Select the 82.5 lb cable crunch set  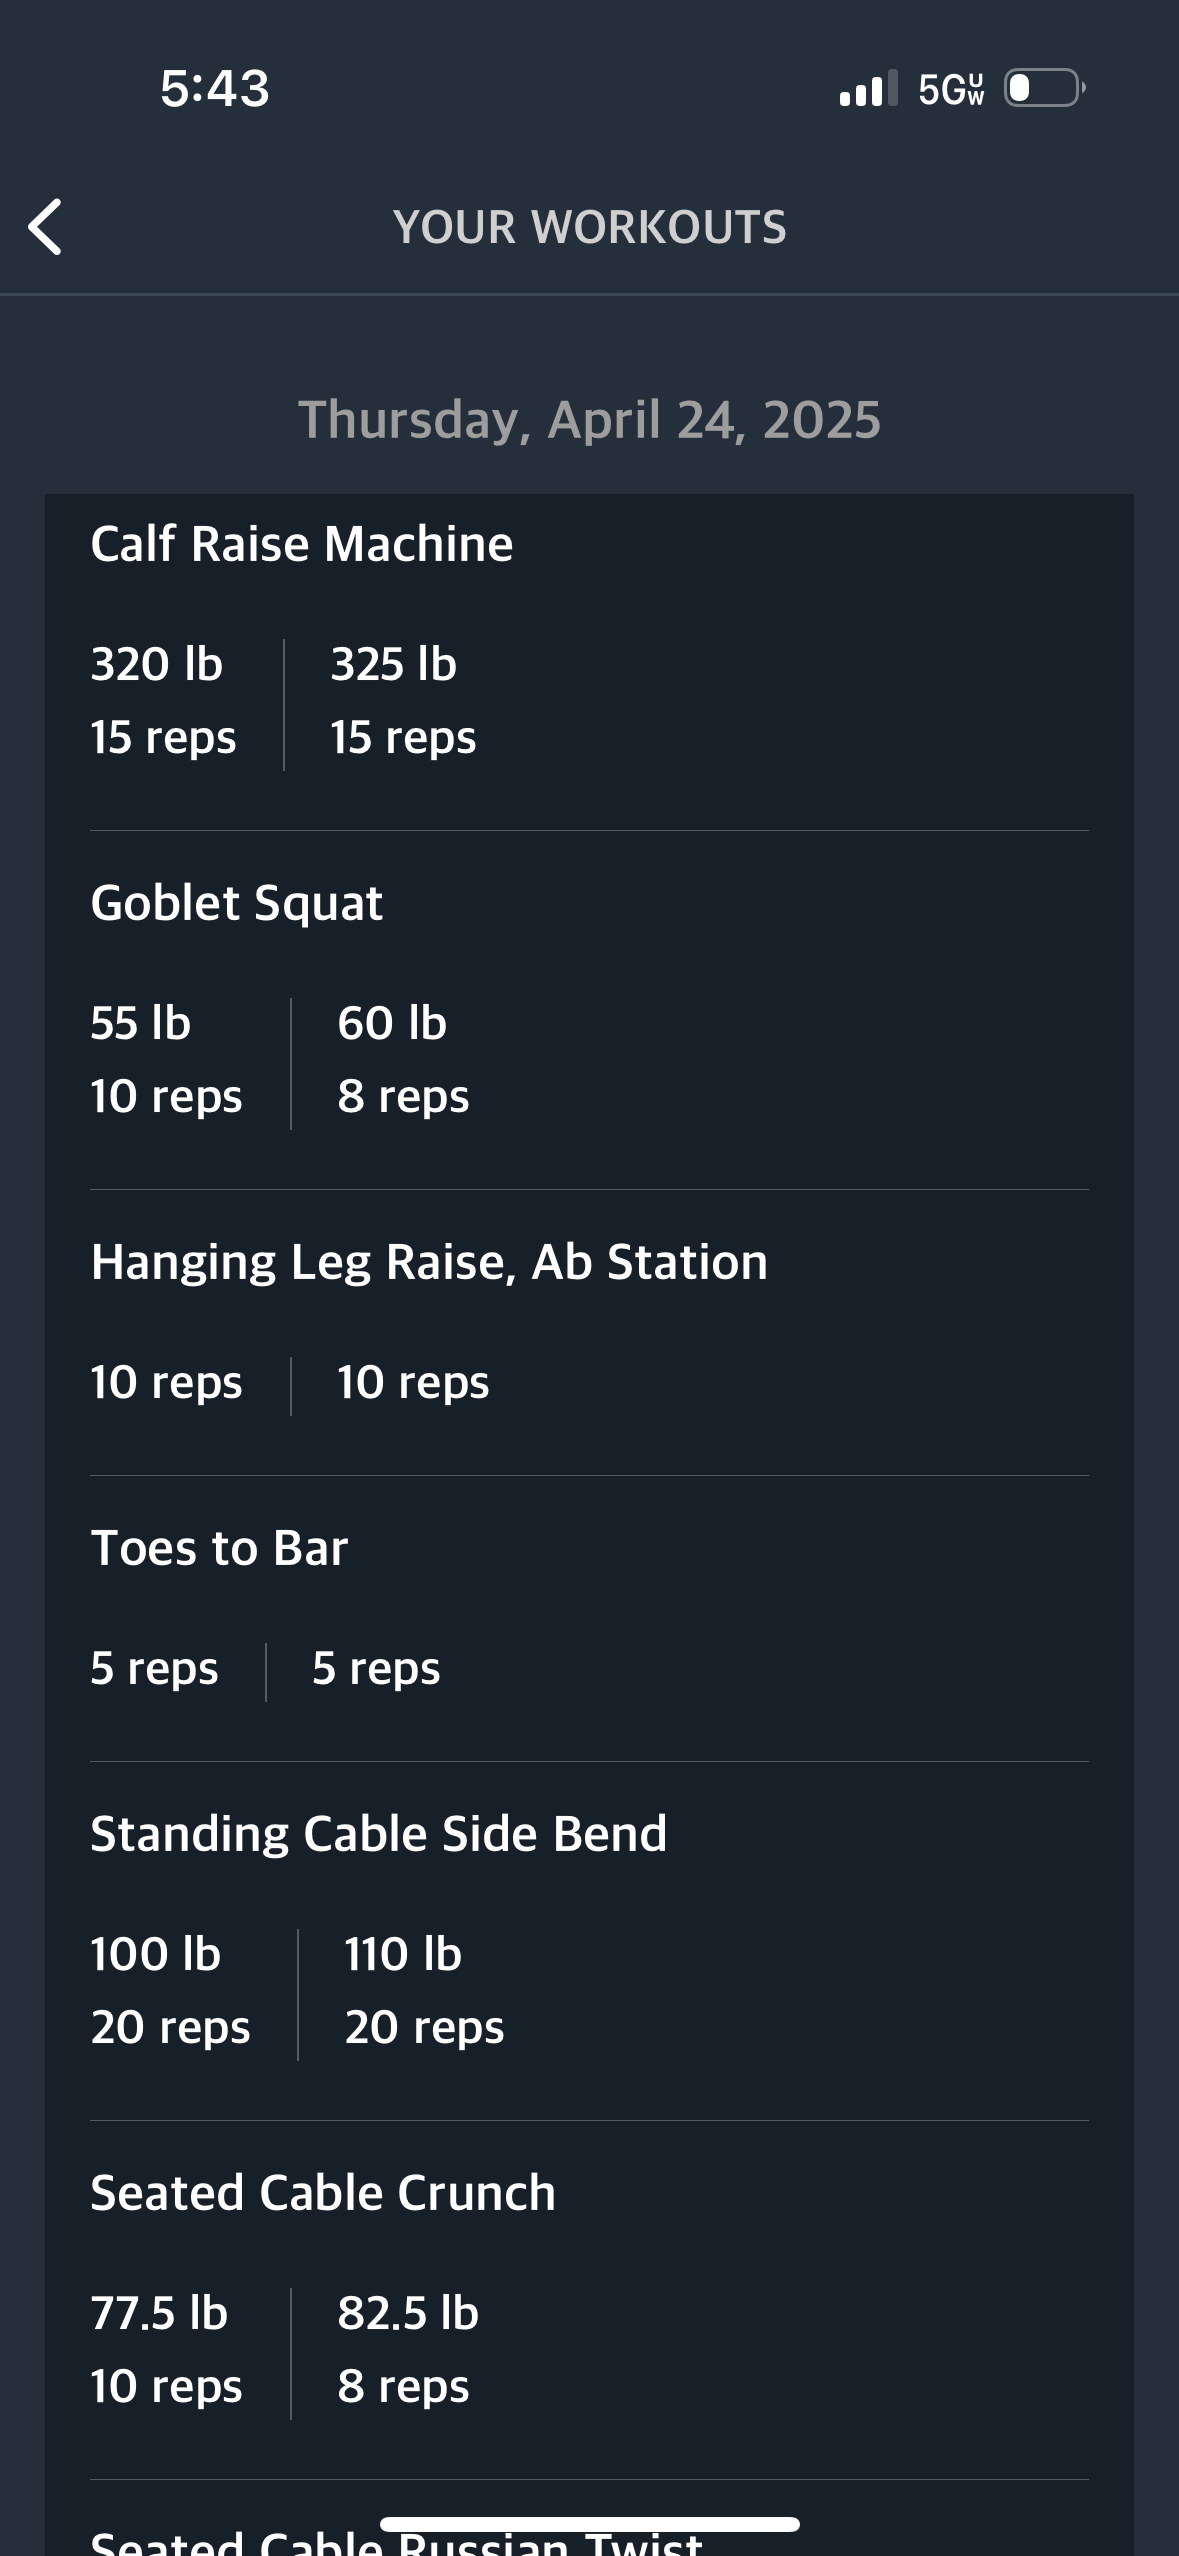(x=408, y=2350)
